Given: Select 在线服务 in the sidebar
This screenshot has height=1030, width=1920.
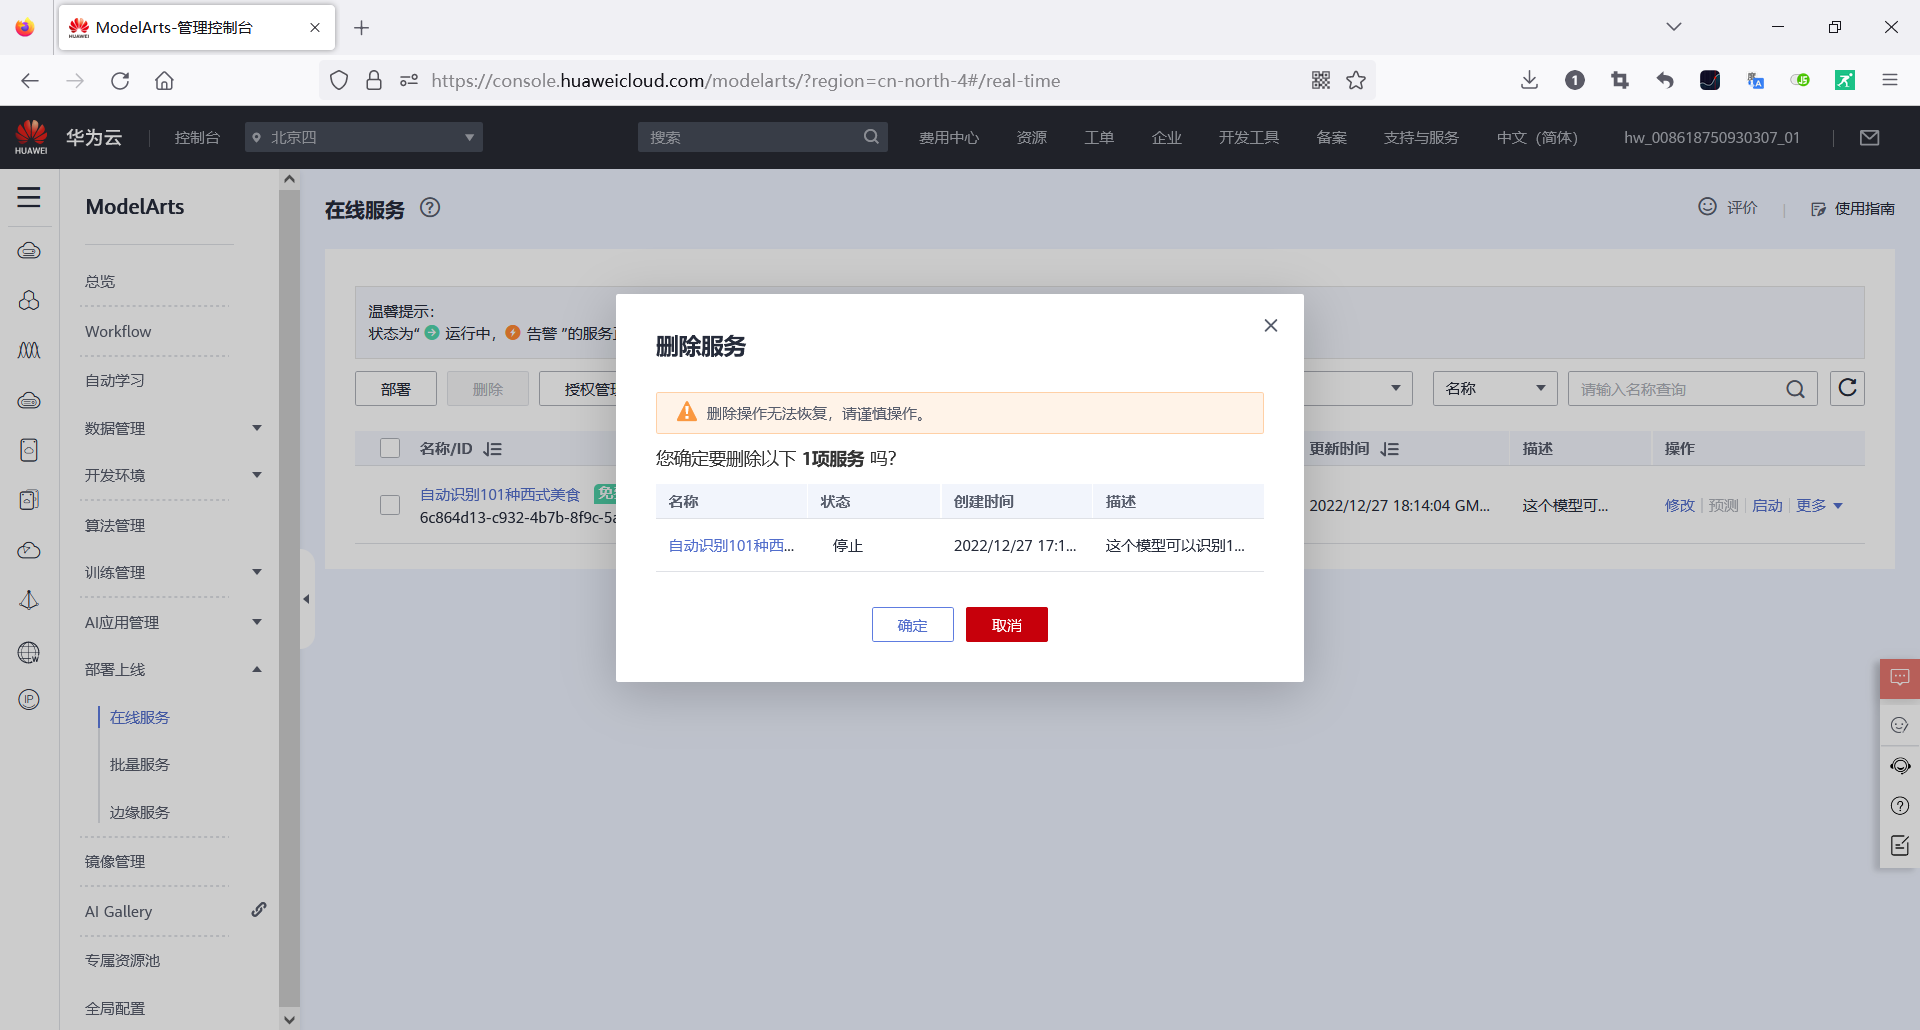Looking at the screenshot, I should pos(140,717).
